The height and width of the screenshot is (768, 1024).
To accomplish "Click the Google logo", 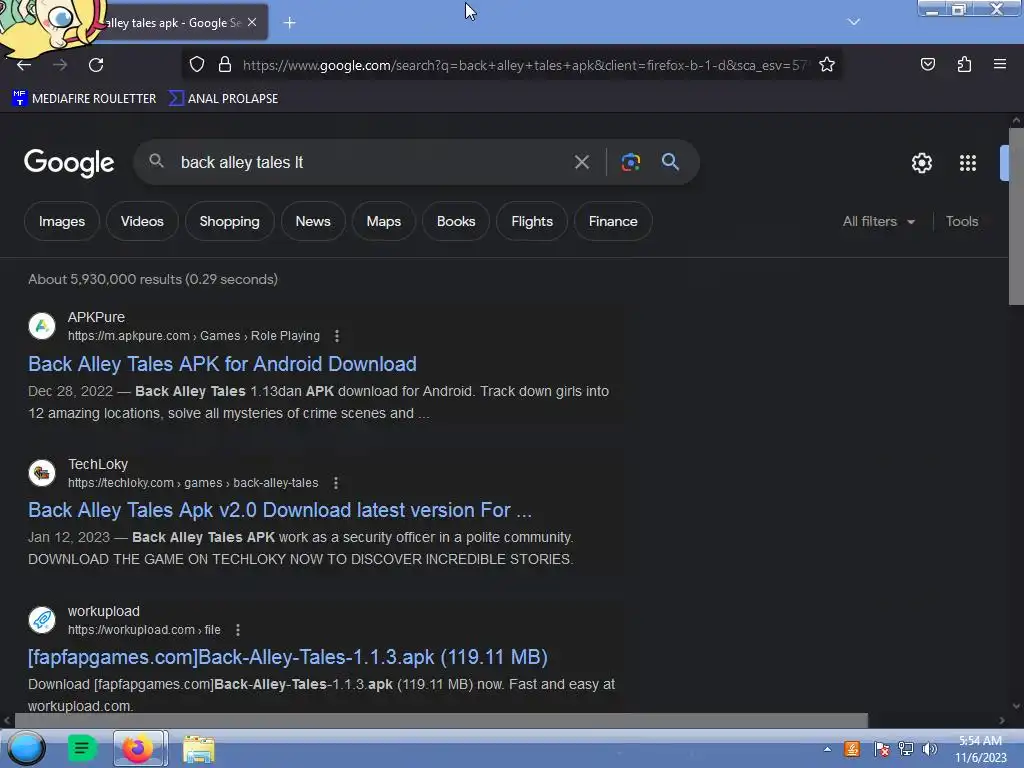I will coord(69,163).
